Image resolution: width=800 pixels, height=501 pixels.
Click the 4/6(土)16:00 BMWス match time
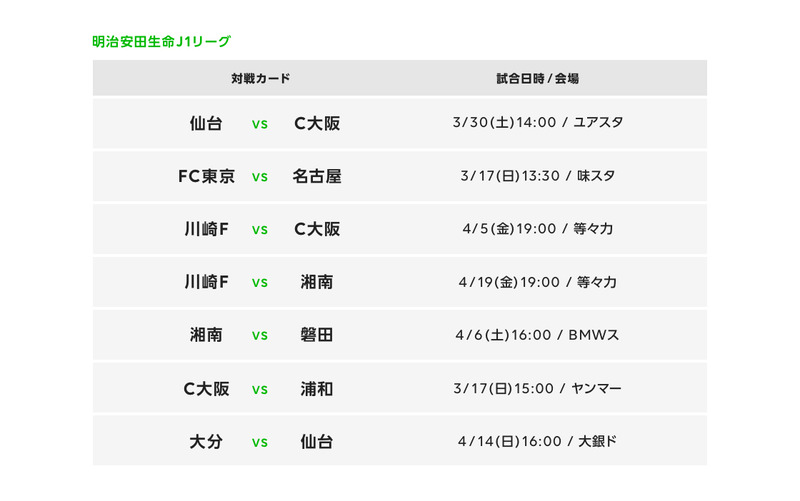(538, 335)
